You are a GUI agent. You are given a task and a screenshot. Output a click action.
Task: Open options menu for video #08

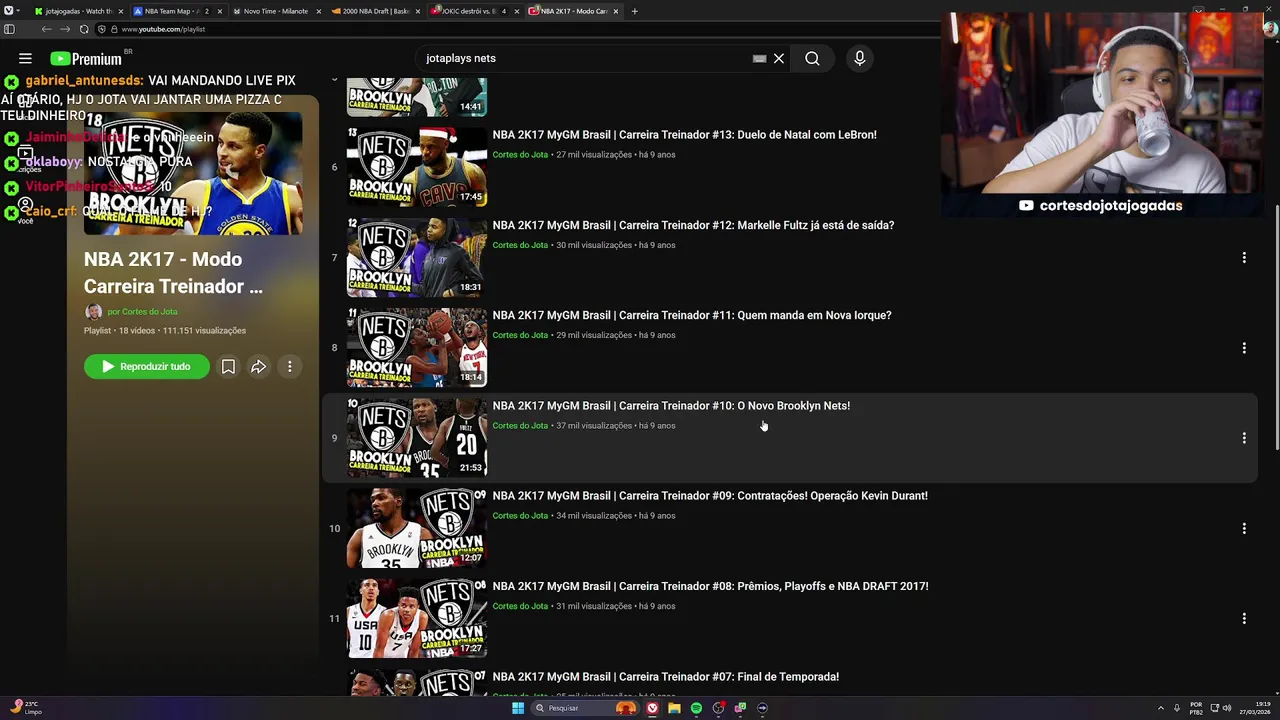tap(1244, 619)
